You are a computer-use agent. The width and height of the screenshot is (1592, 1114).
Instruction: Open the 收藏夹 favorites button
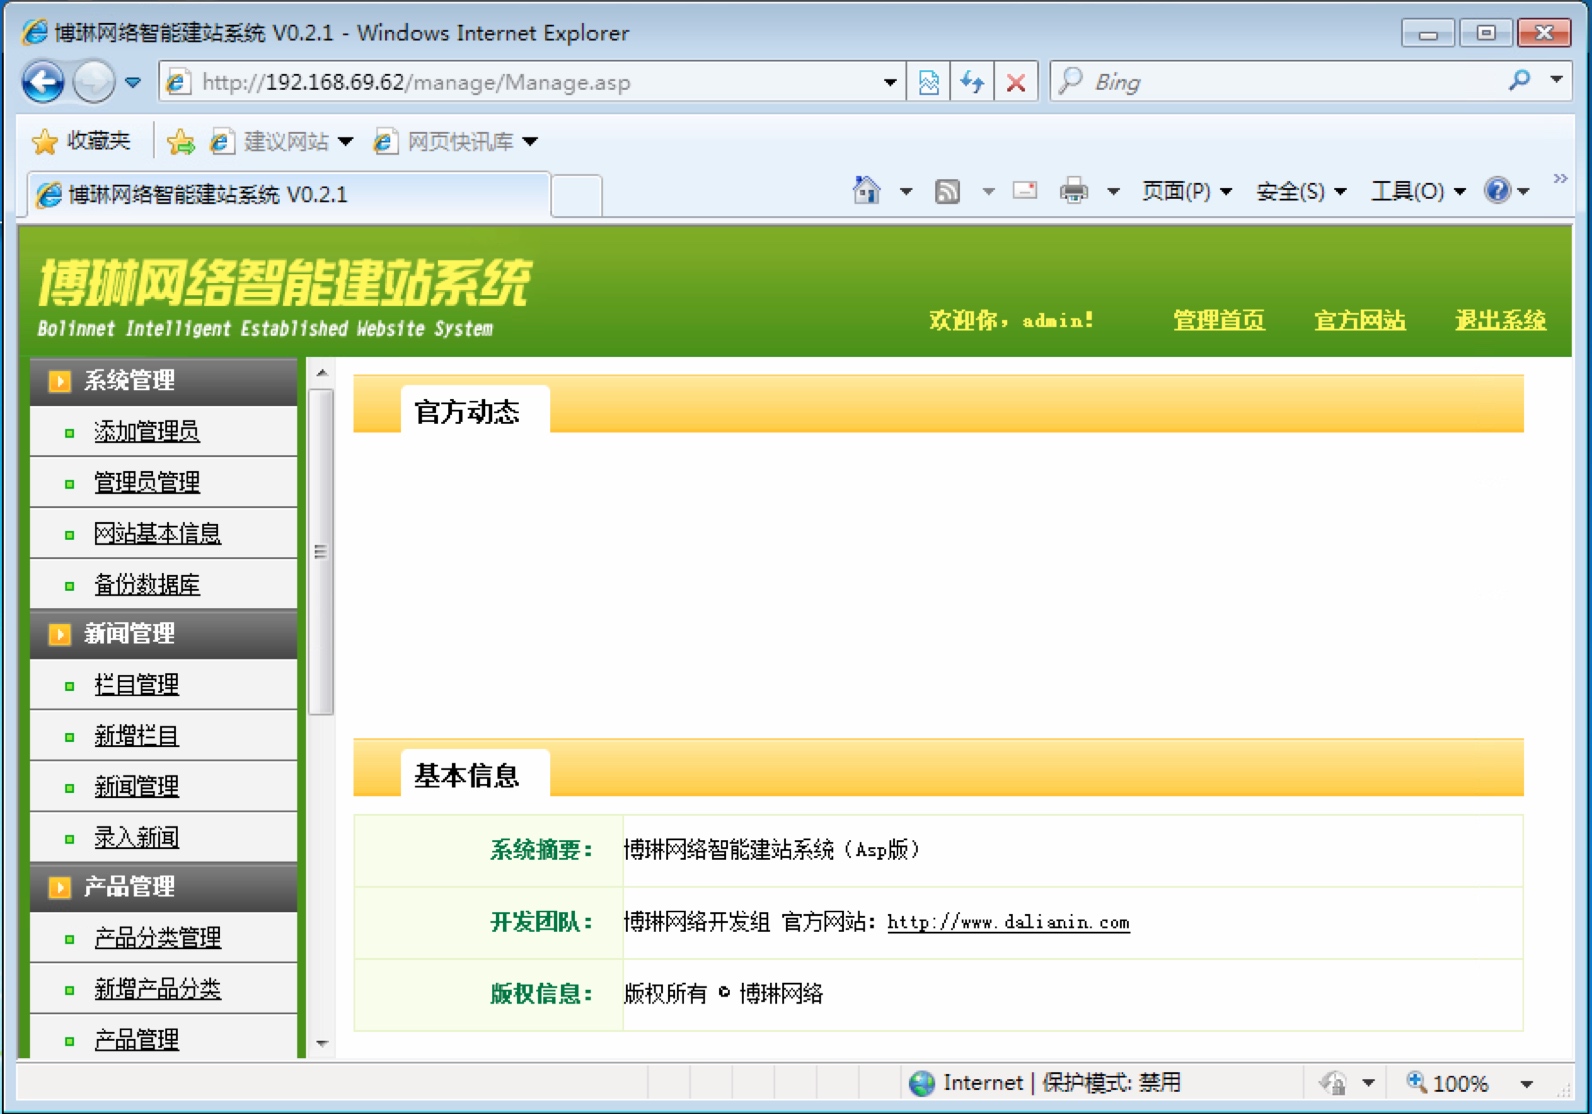tap(81, 141)
